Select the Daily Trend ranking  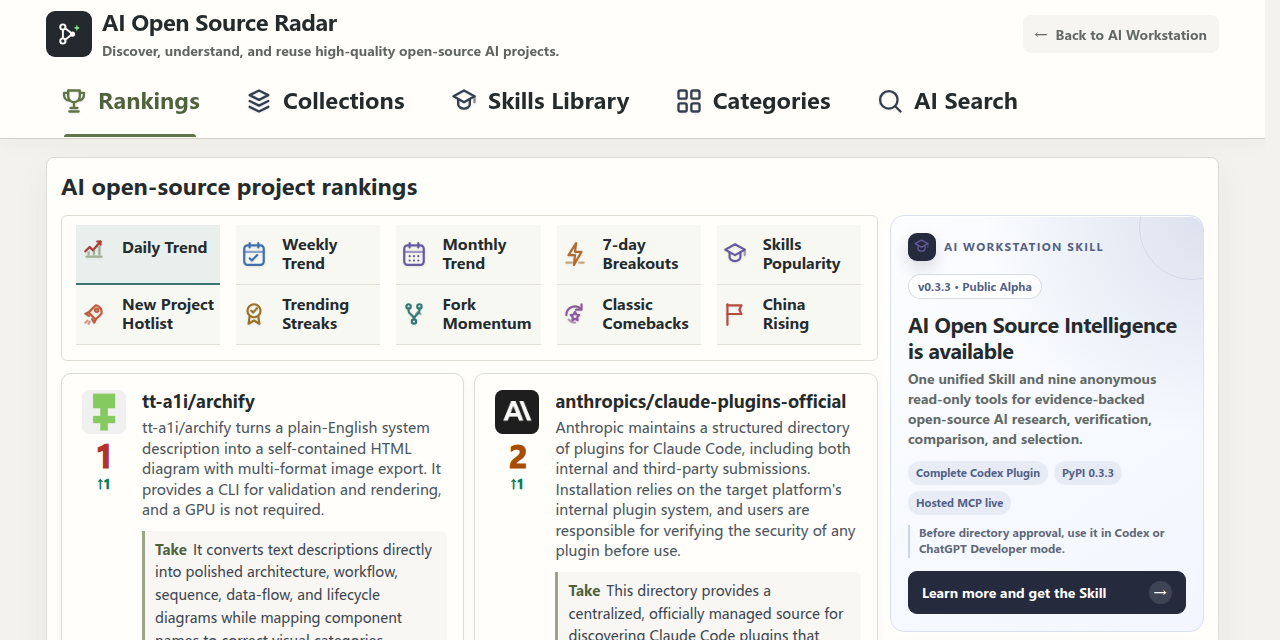[148, 254]
